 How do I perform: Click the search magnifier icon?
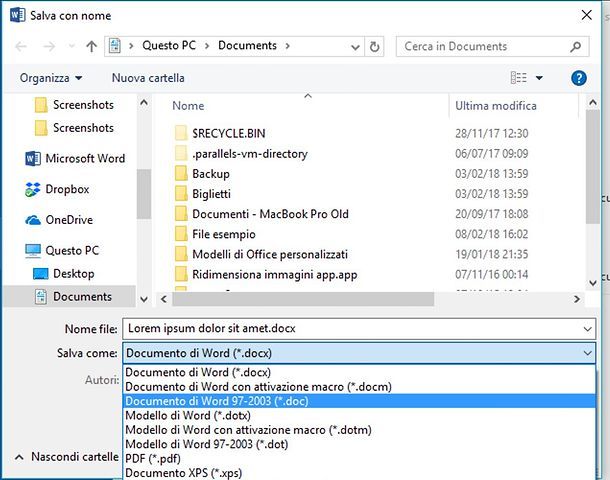point(575,47)
